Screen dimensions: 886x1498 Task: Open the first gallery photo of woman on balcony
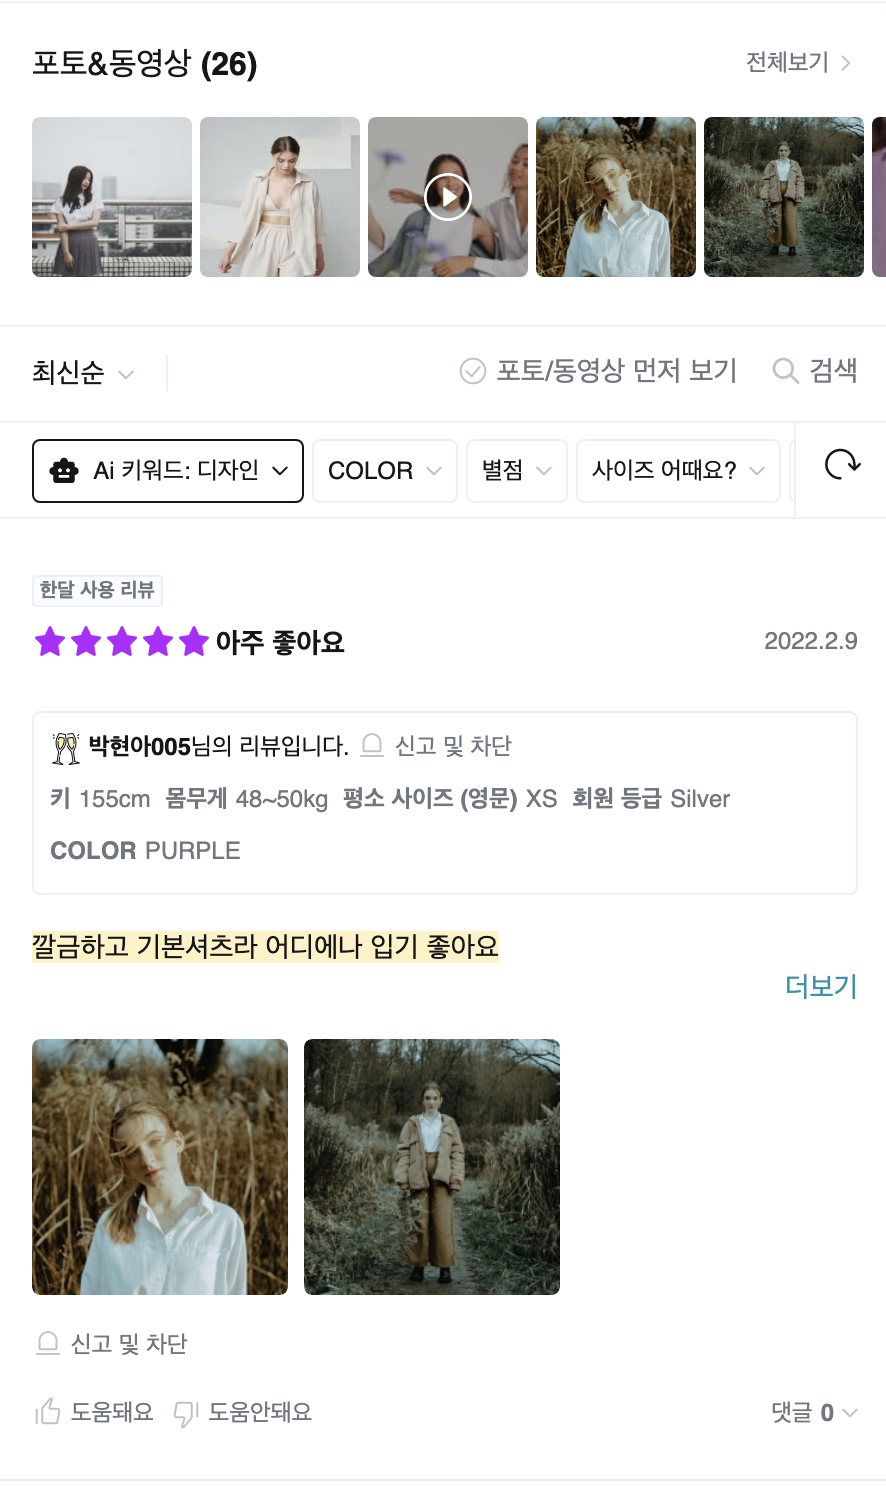[112, 197]
